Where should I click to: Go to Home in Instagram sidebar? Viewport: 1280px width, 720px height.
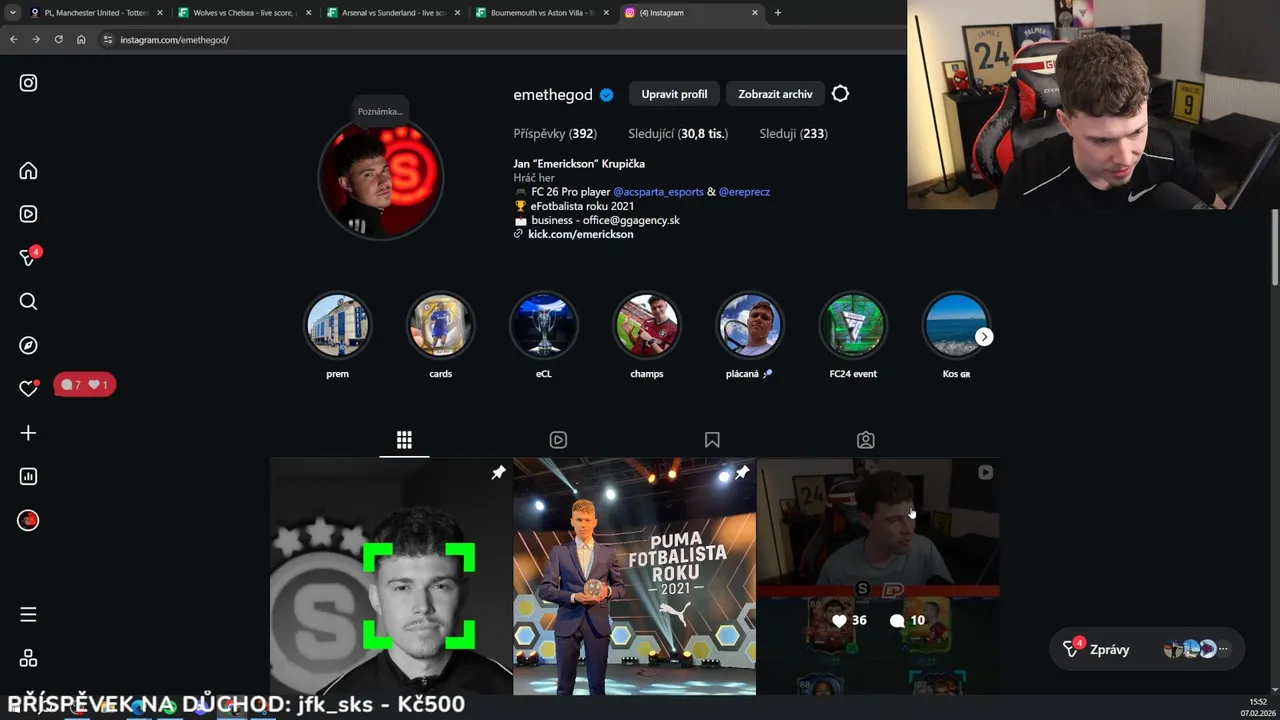(x=28, y=170)
